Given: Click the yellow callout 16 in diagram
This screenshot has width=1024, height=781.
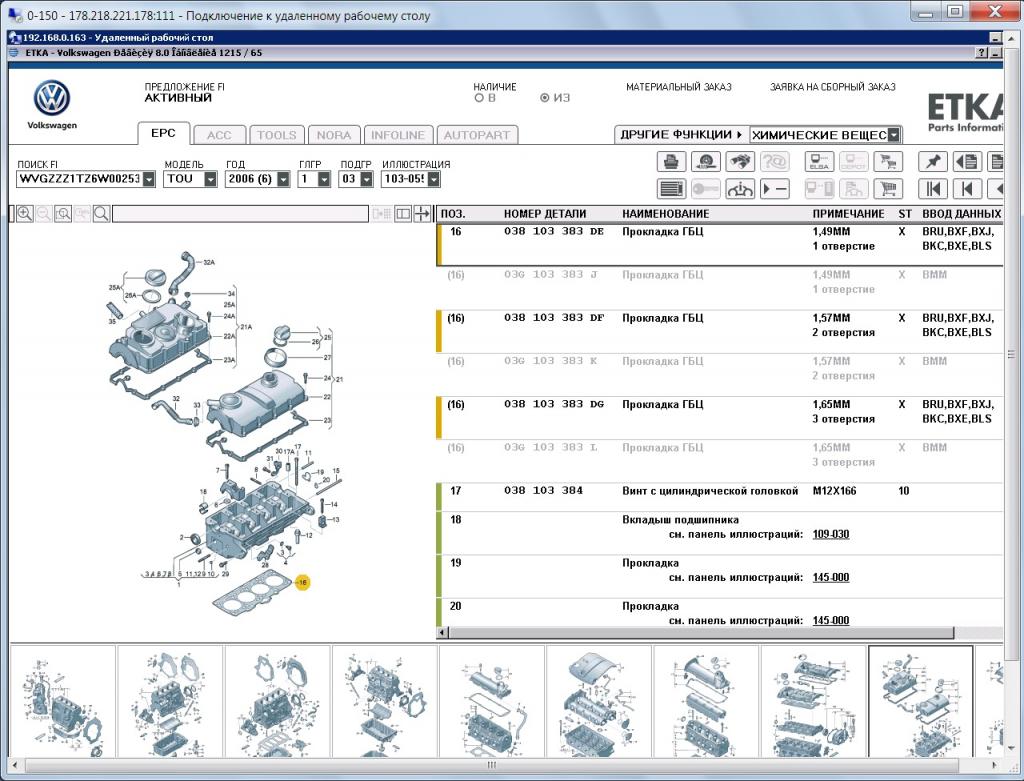Looking at the screenshot, I should pyautogui.click(x=302, y=582).
